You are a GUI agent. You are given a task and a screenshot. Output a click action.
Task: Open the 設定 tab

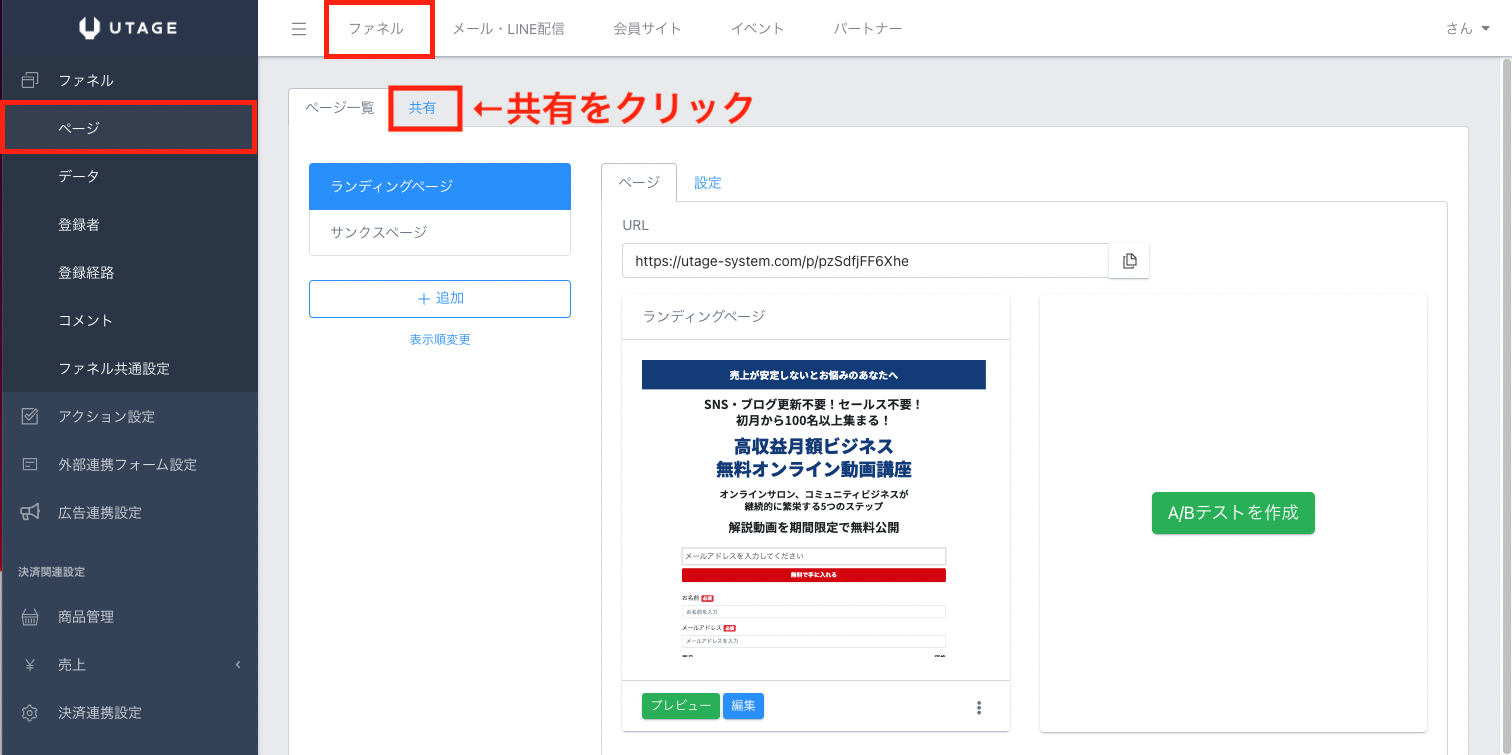coord(708,183)
